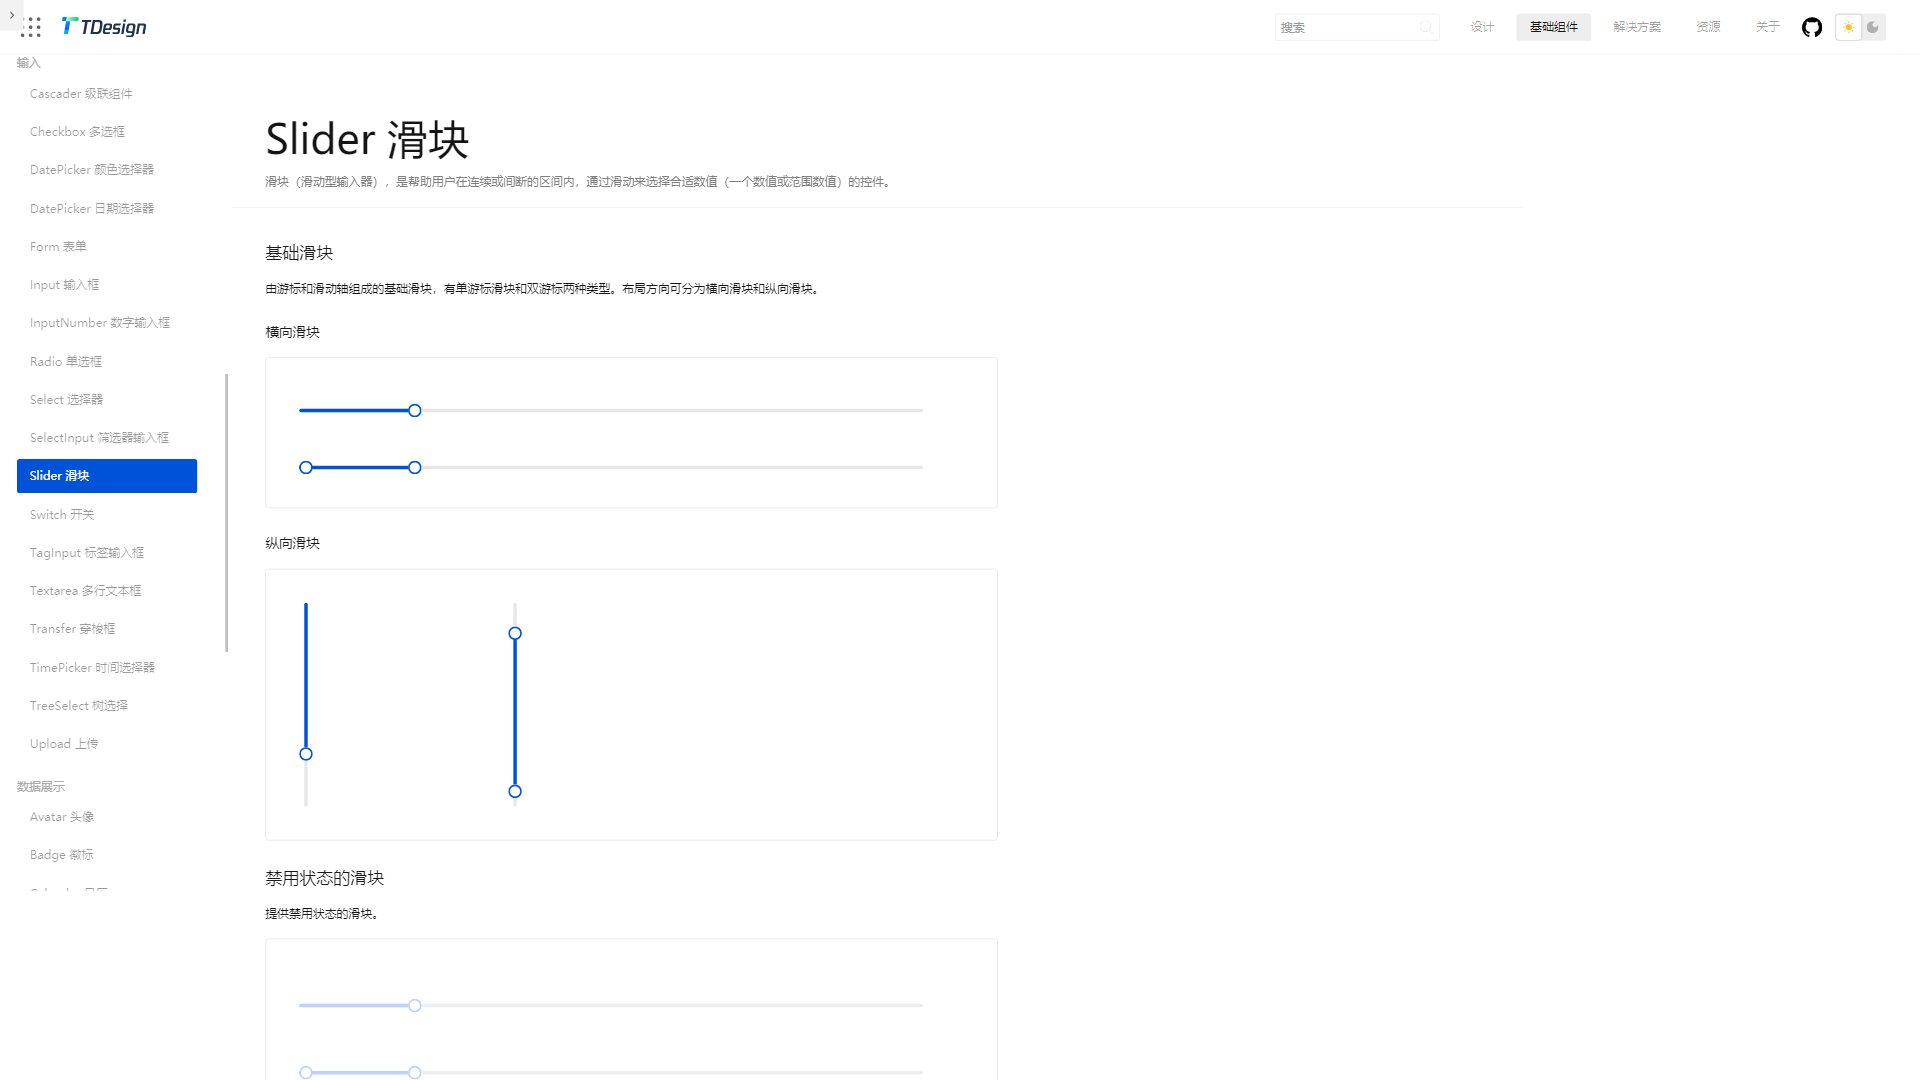The height and width of the screenshot is (1080, 1920).
Task: Click the 搜索 search input field
Action: 1345,27
